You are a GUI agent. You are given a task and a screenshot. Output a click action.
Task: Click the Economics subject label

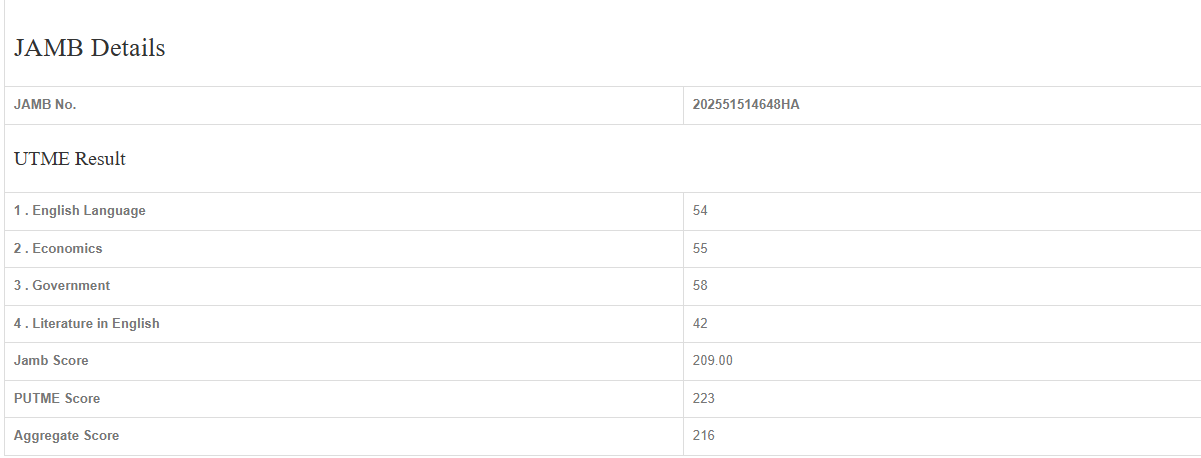pos(67,248)
